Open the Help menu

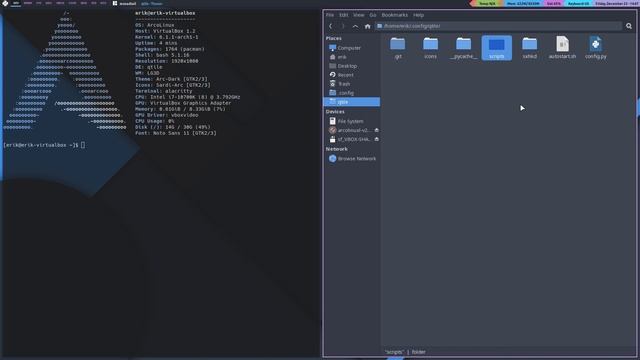[418, 15]
